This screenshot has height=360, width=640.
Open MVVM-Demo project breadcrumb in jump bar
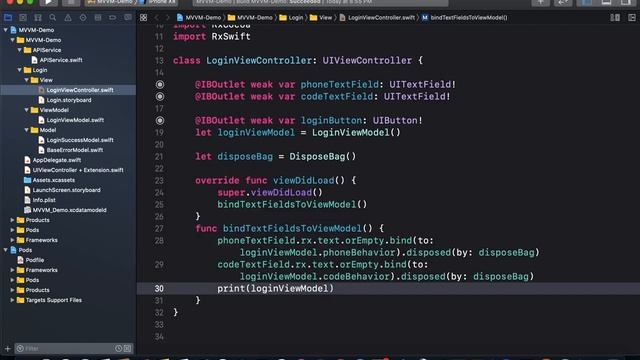(199, 18)
